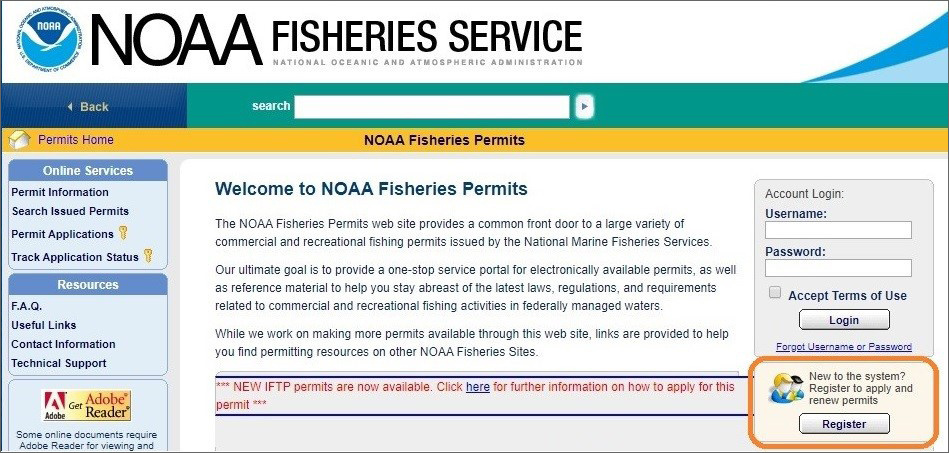The height and width of the screenshot is (453, 949).
Task: Click the key icon beside Track Application Status
Action: [x=147, y=256]
